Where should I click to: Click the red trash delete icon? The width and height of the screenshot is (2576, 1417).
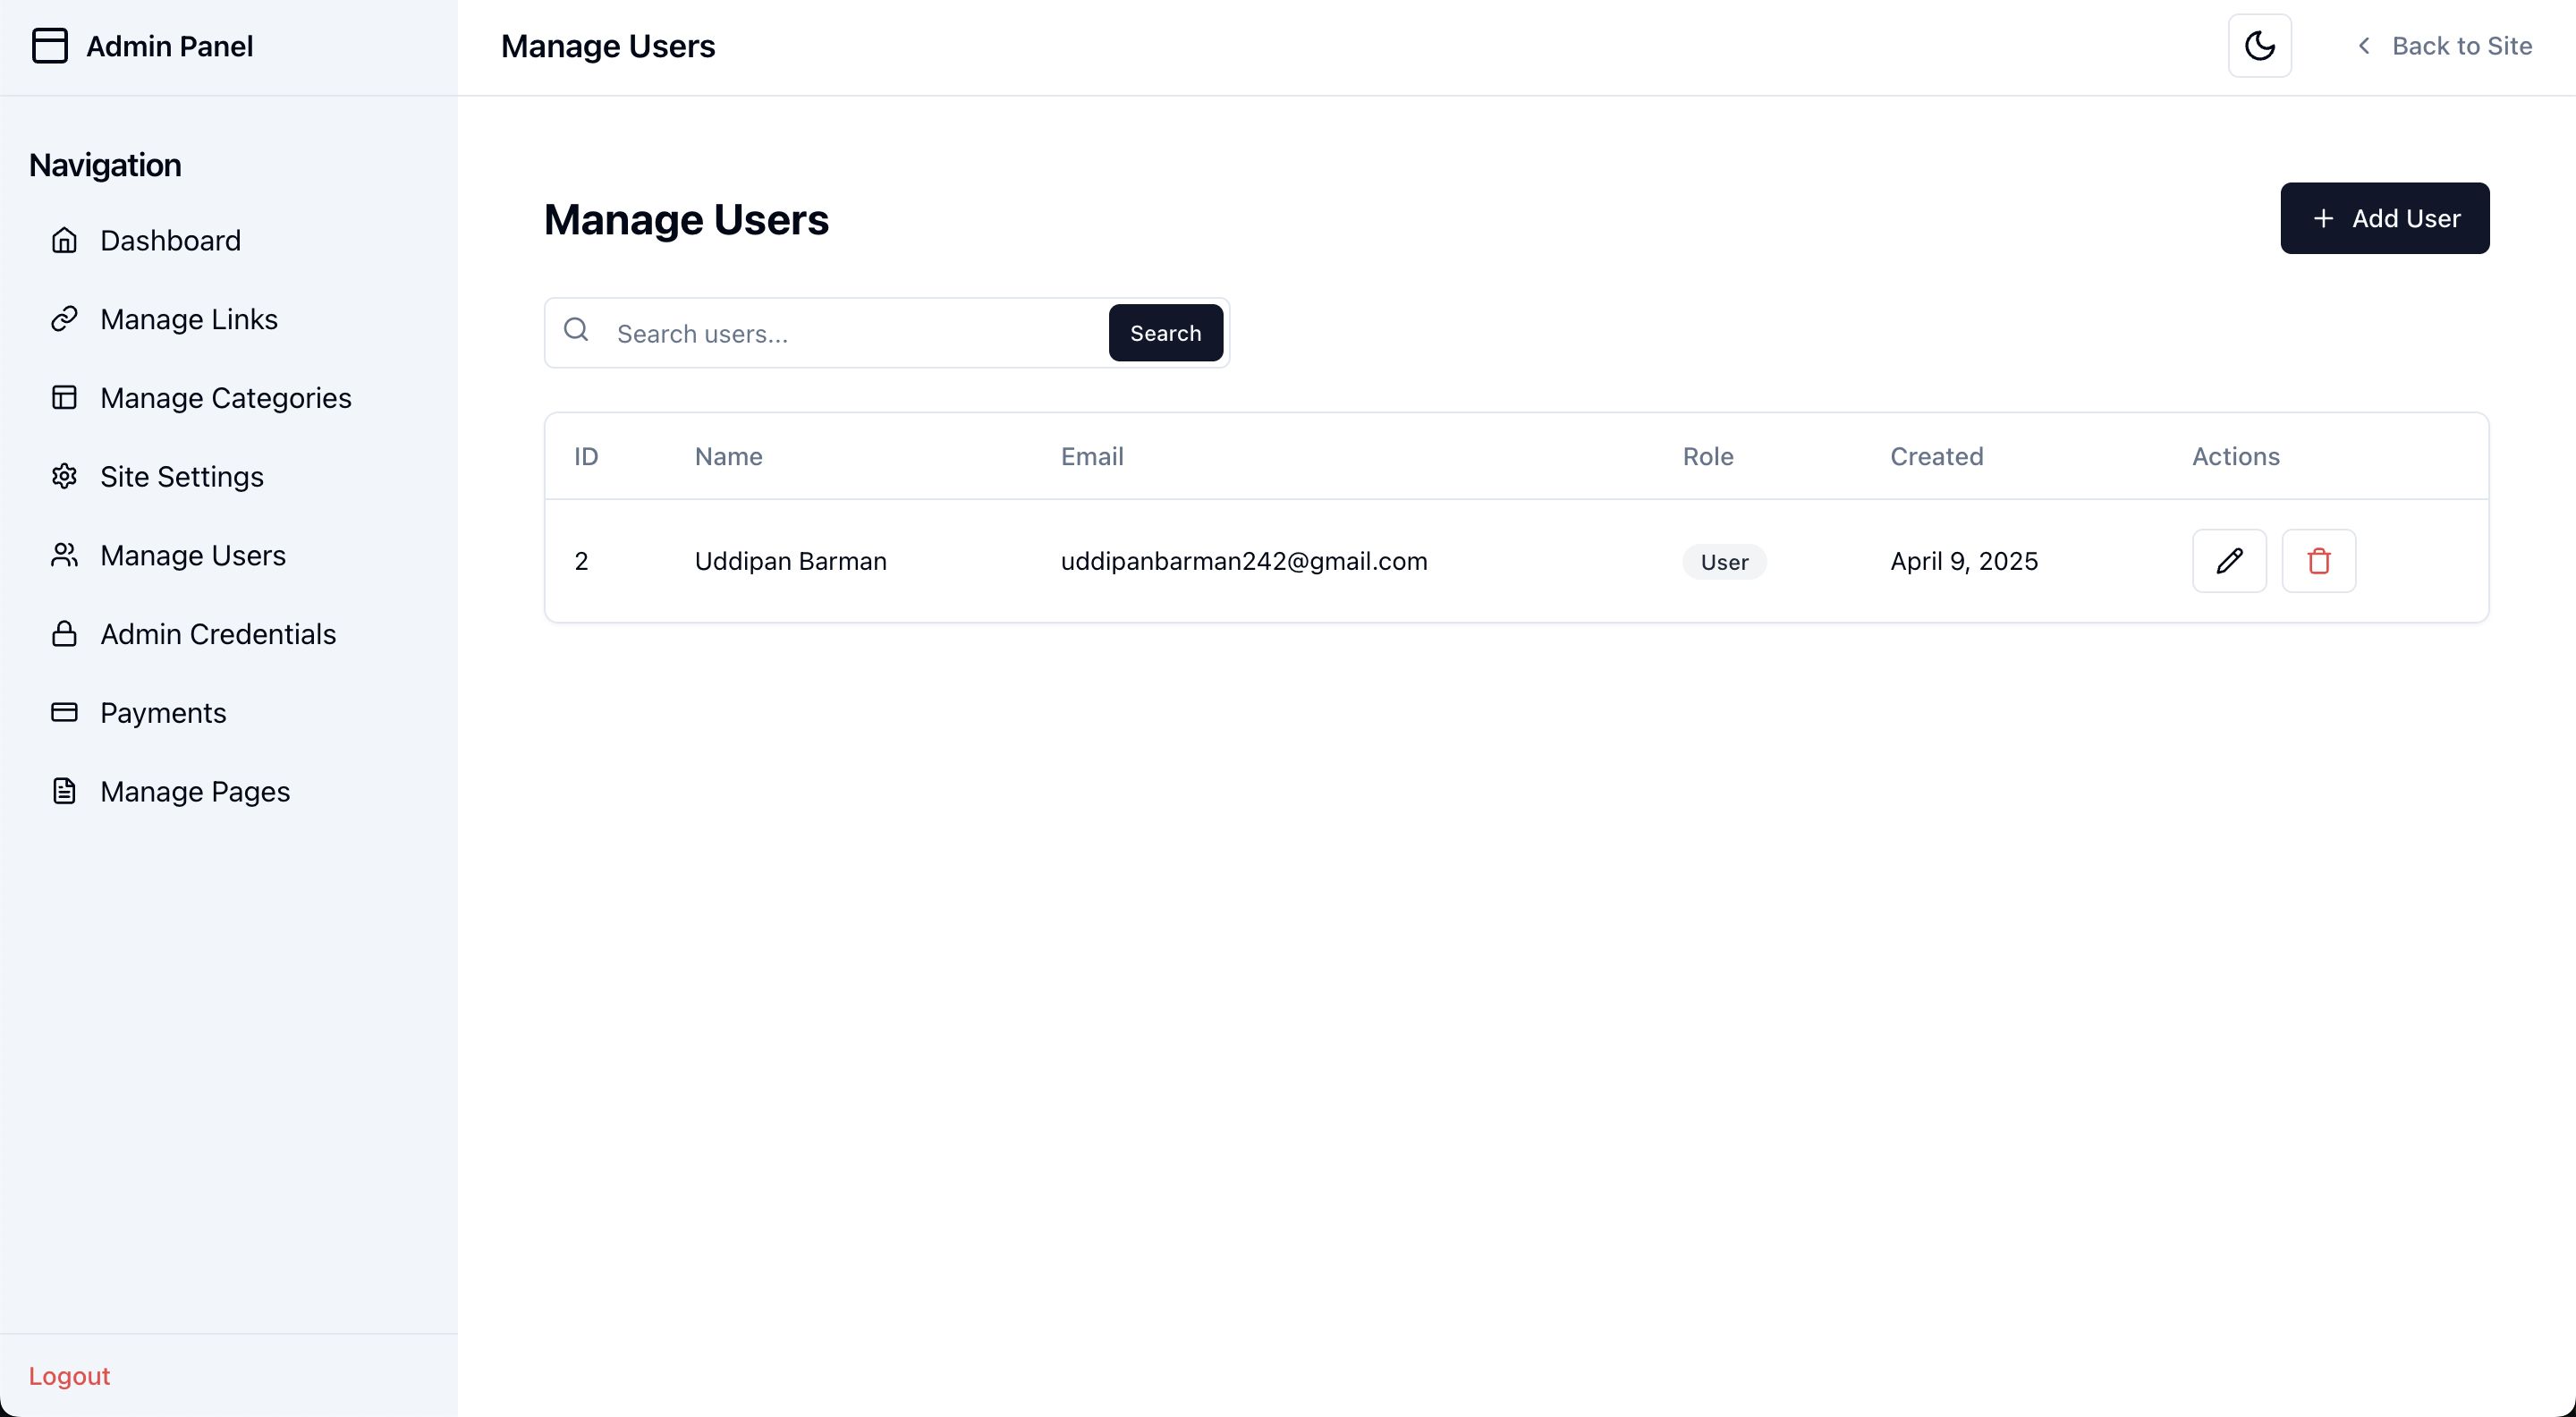2318,561
